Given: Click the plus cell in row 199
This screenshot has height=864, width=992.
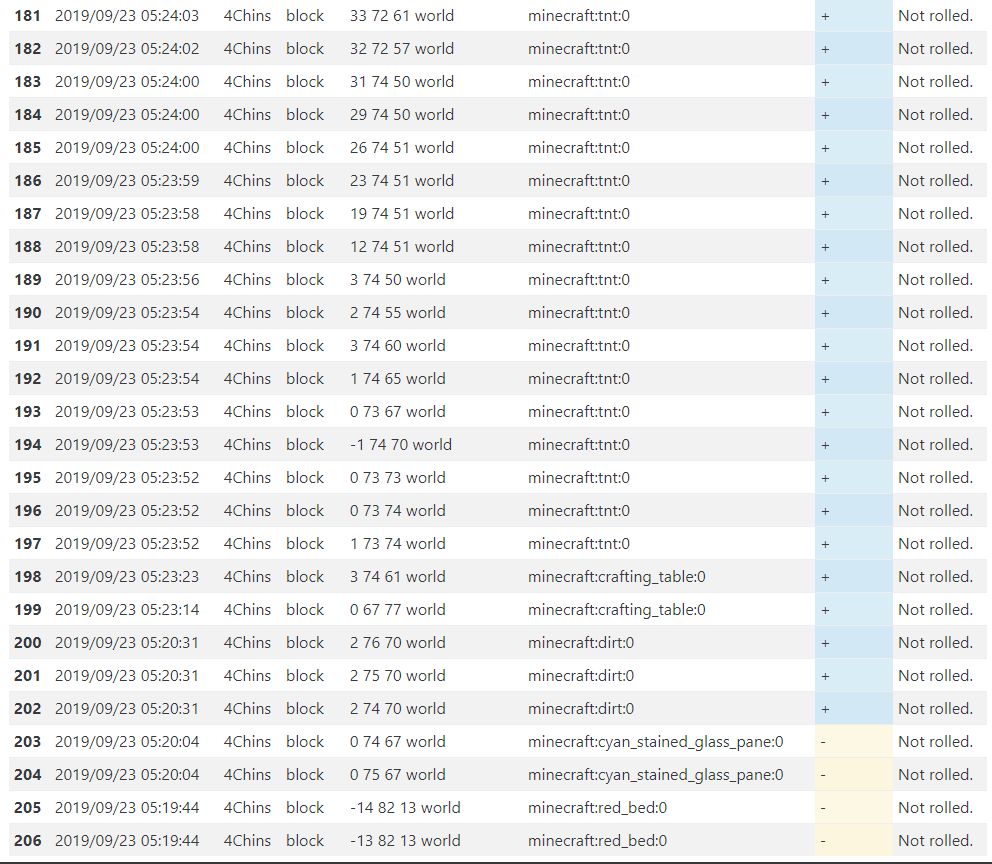Looking at the screenshot, I should tap(853, 609).
